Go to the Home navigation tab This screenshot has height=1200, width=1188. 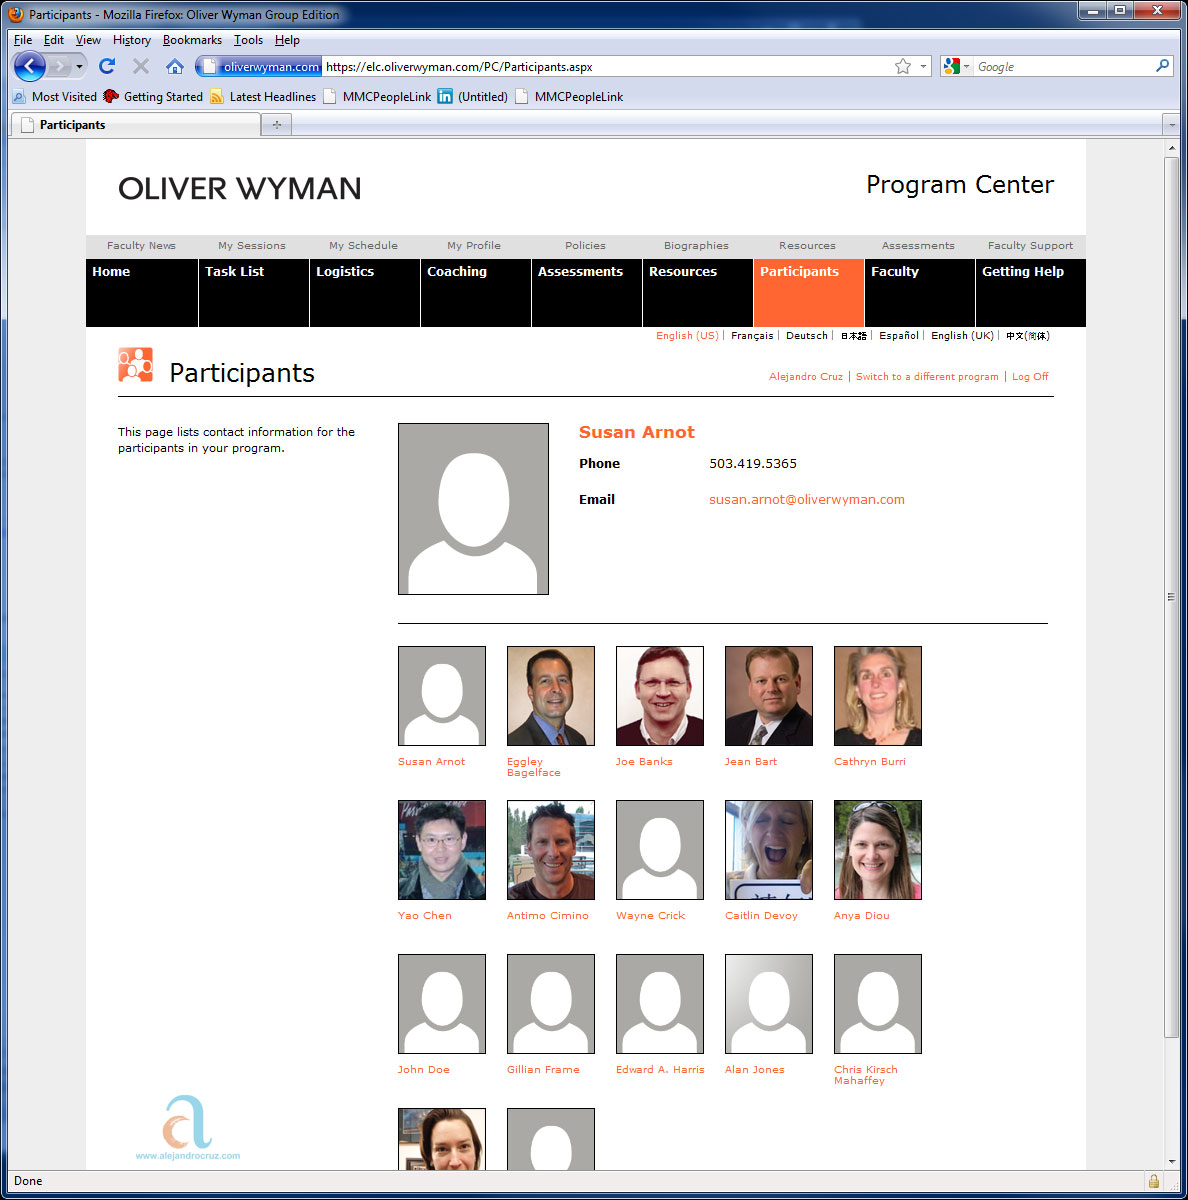coord(141,292)
